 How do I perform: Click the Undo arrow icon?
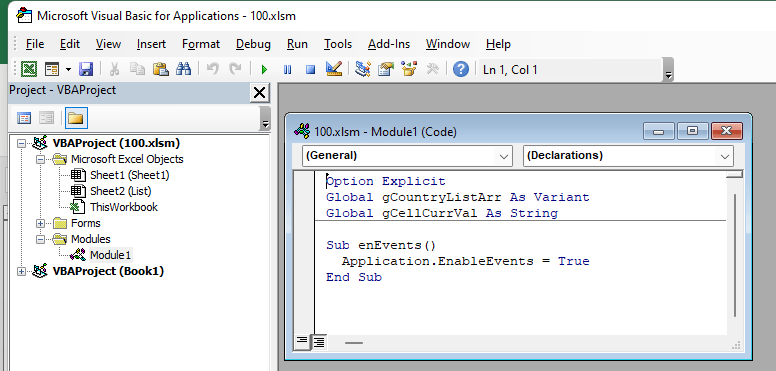pyautogui.click(x=212, y=69)
